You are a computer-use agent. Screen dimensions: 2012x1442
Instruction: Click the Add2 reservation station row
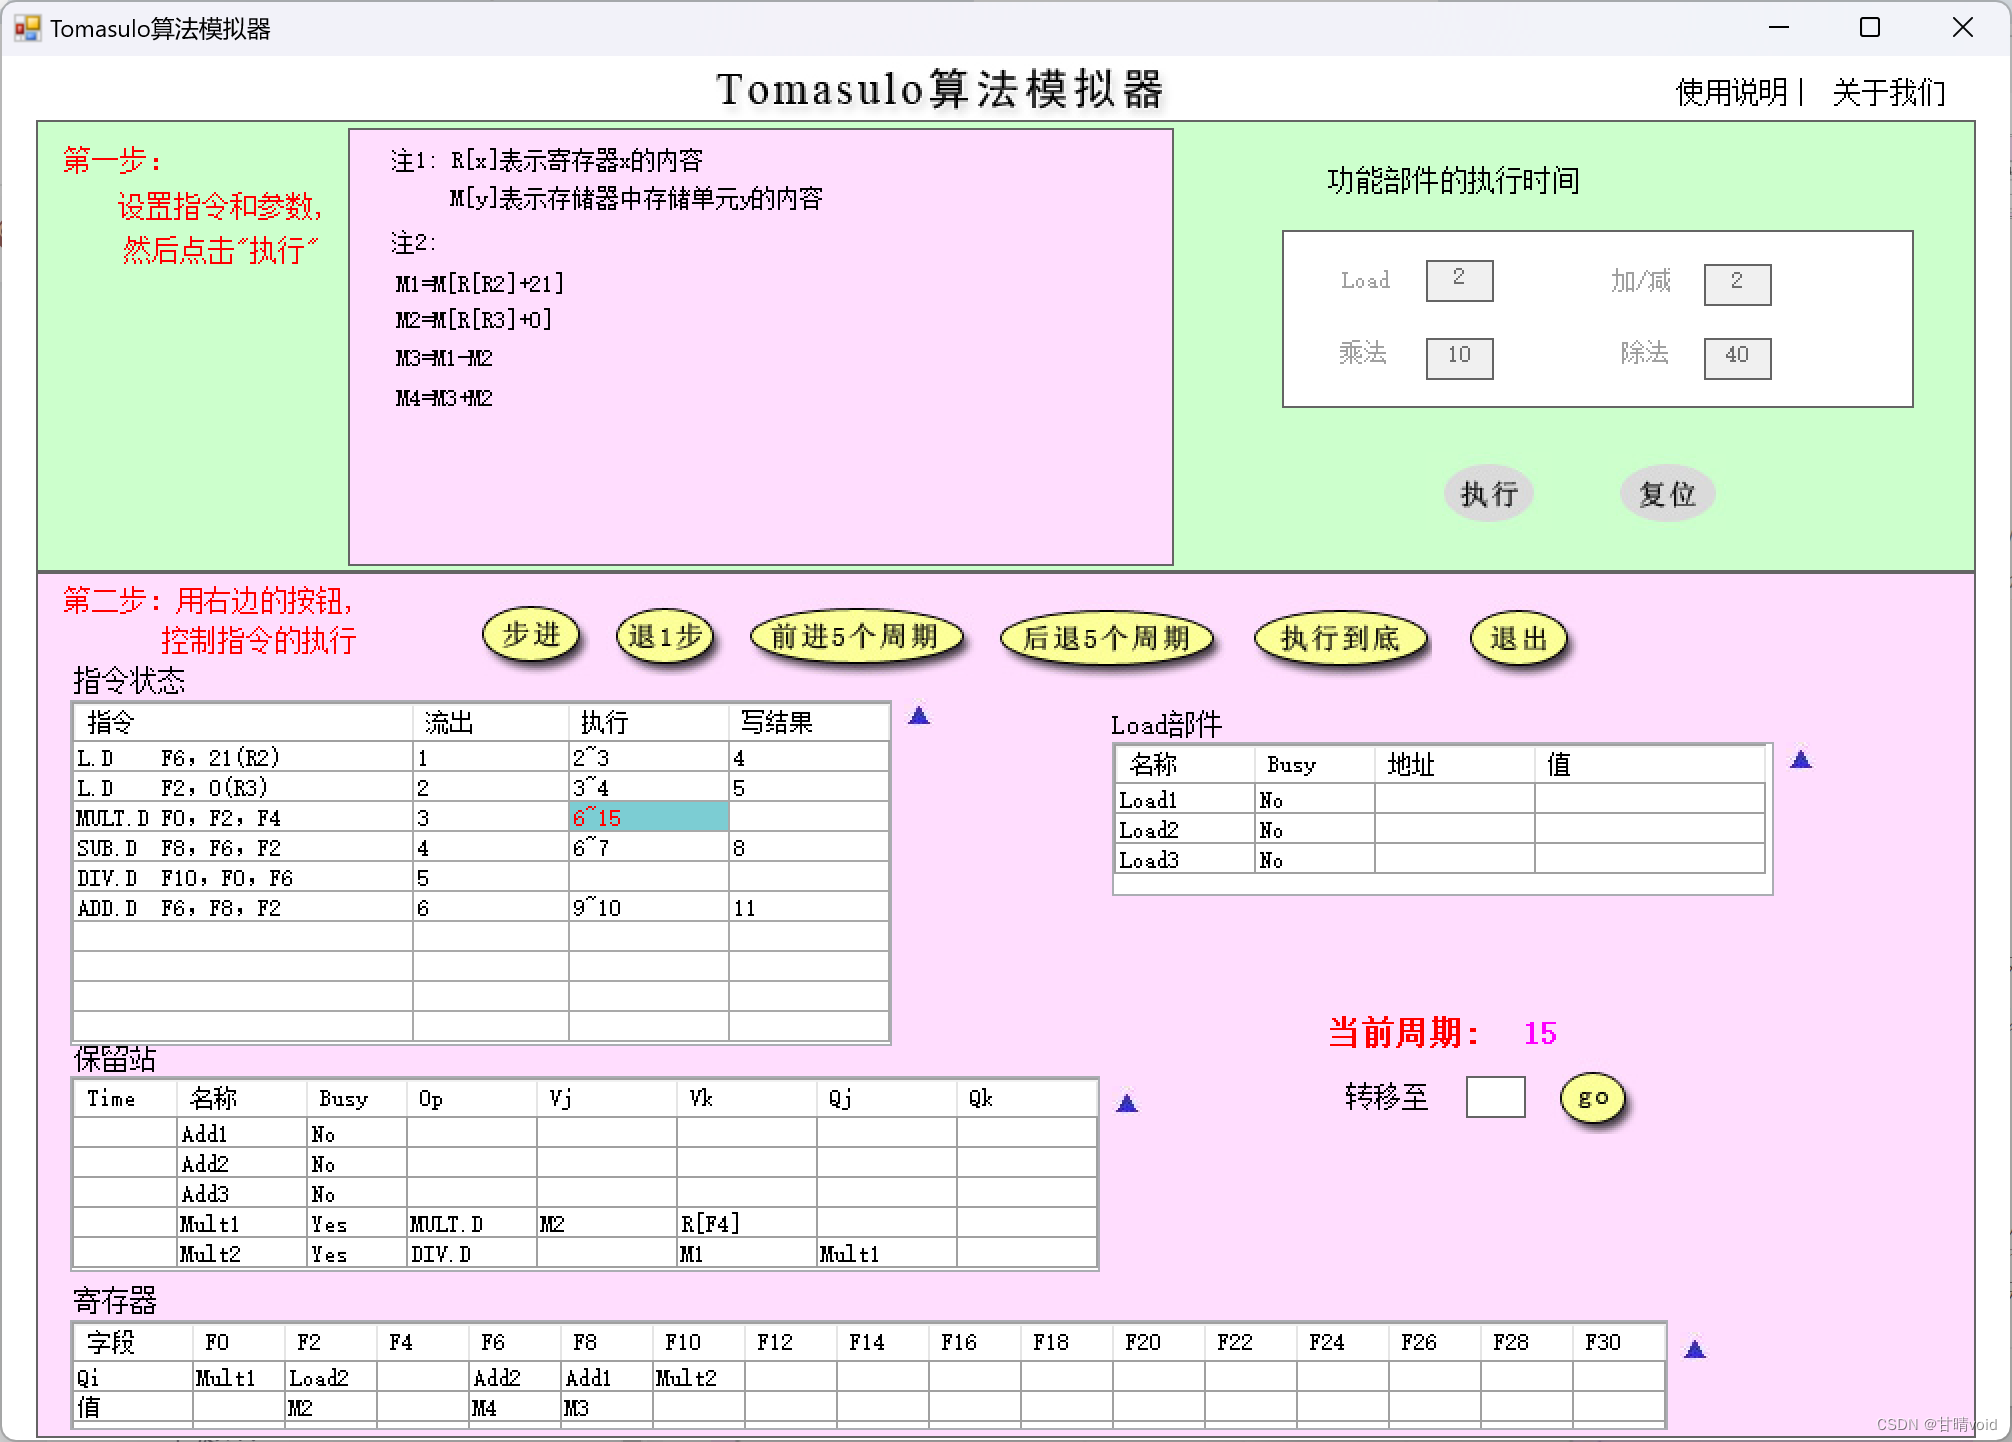pyautogui.click(x=585, y=1163)
